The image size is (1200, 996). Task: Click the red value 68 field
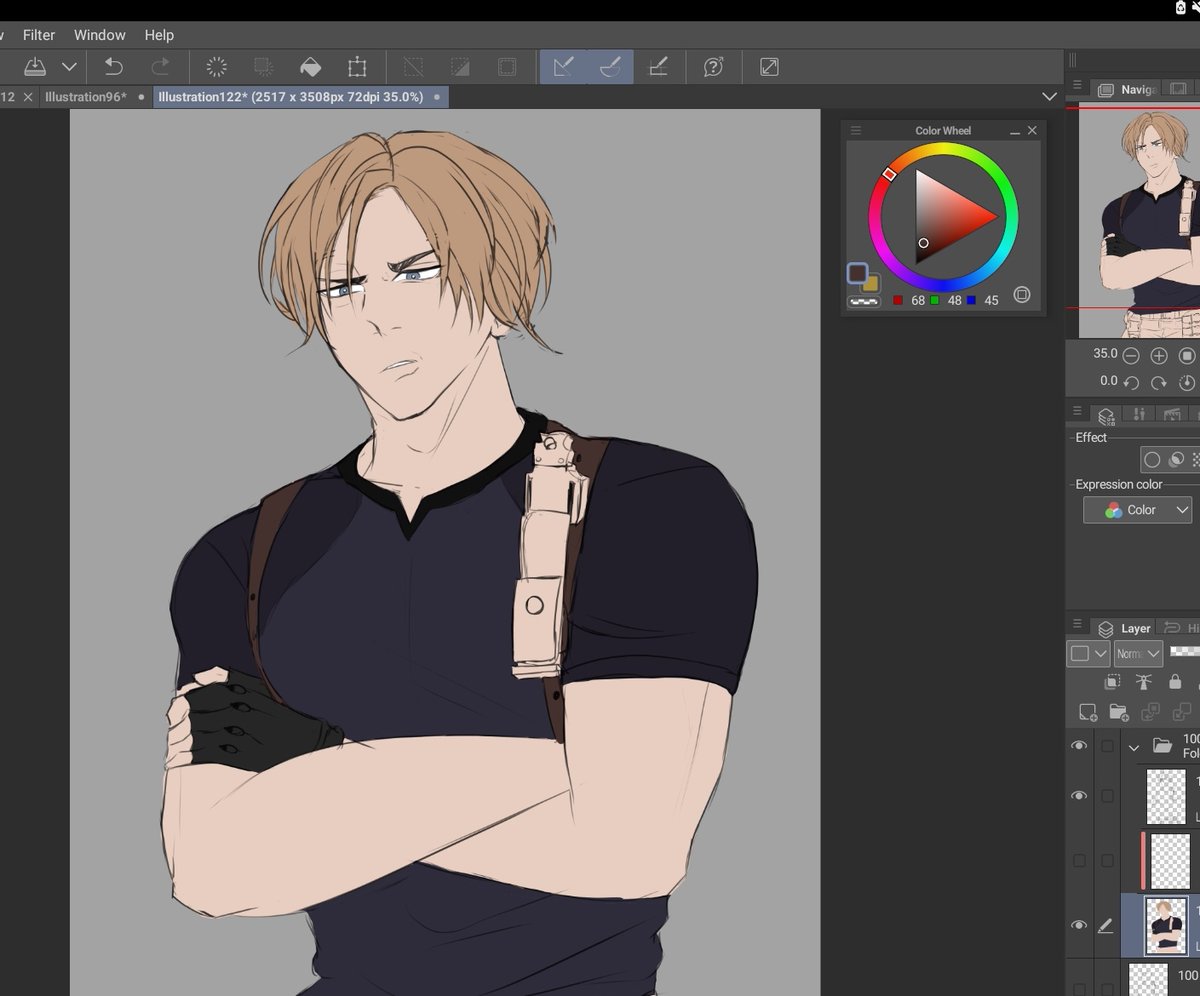pyautogui.click(x=918, y=300)
